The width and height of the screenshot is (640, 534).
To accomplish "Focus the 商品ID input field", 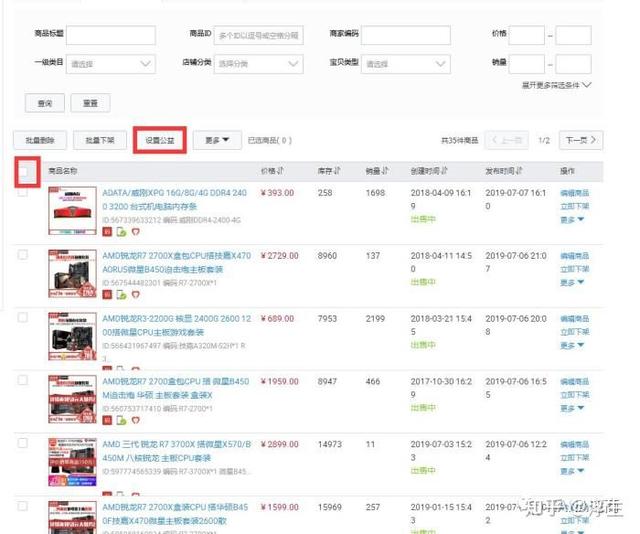I will coord(258,36).
